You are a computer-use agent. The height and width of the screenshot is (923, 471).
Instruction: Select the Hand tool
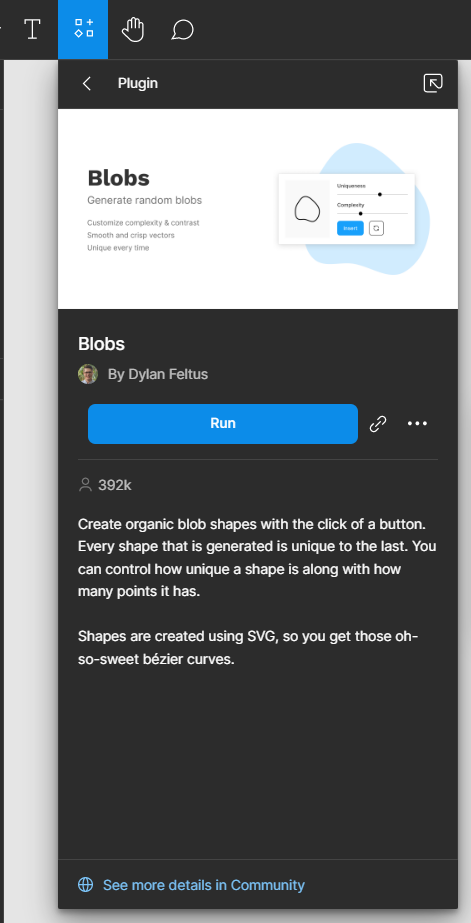(133, 29)
